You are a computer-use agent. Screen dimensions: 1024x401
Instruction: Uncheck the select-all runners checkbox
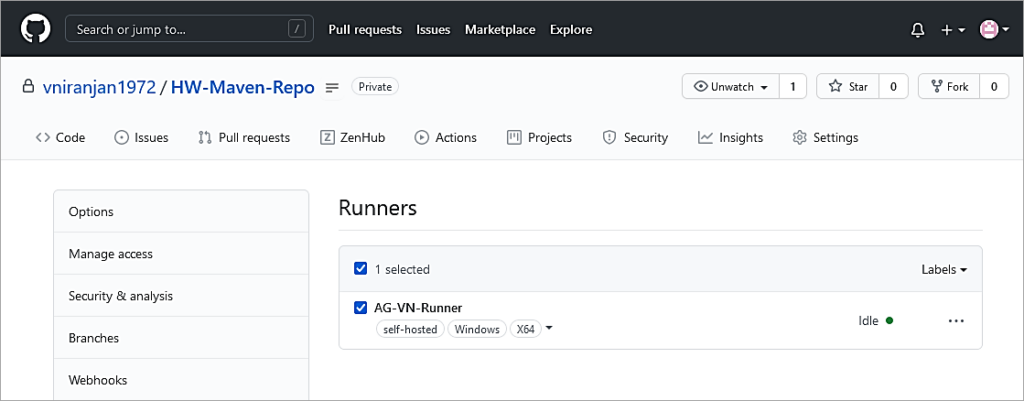[x=360, y=268]
